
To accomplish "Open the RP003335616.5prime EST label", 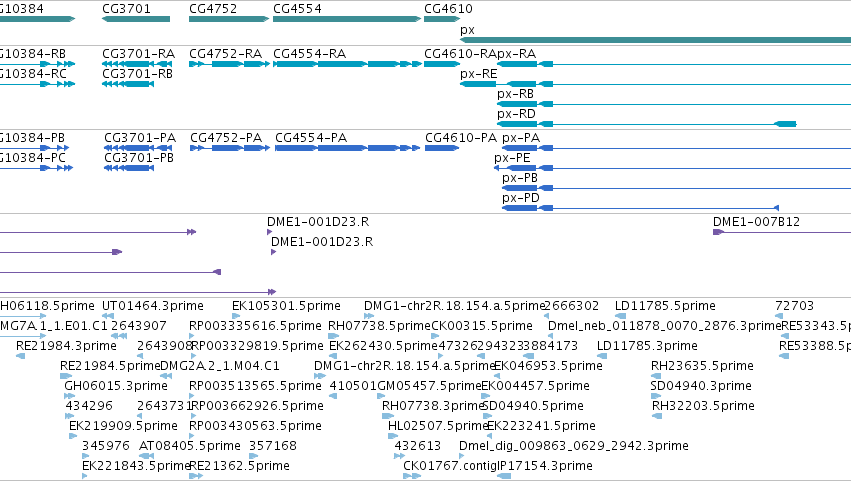I will point(255,326).
